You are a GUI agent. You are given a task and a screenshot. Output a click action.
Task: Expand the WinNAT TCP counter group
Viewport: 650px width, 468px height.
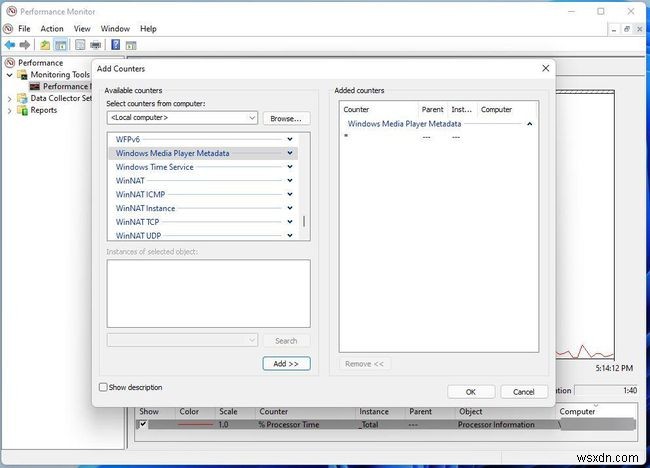[x=290, y=221]
